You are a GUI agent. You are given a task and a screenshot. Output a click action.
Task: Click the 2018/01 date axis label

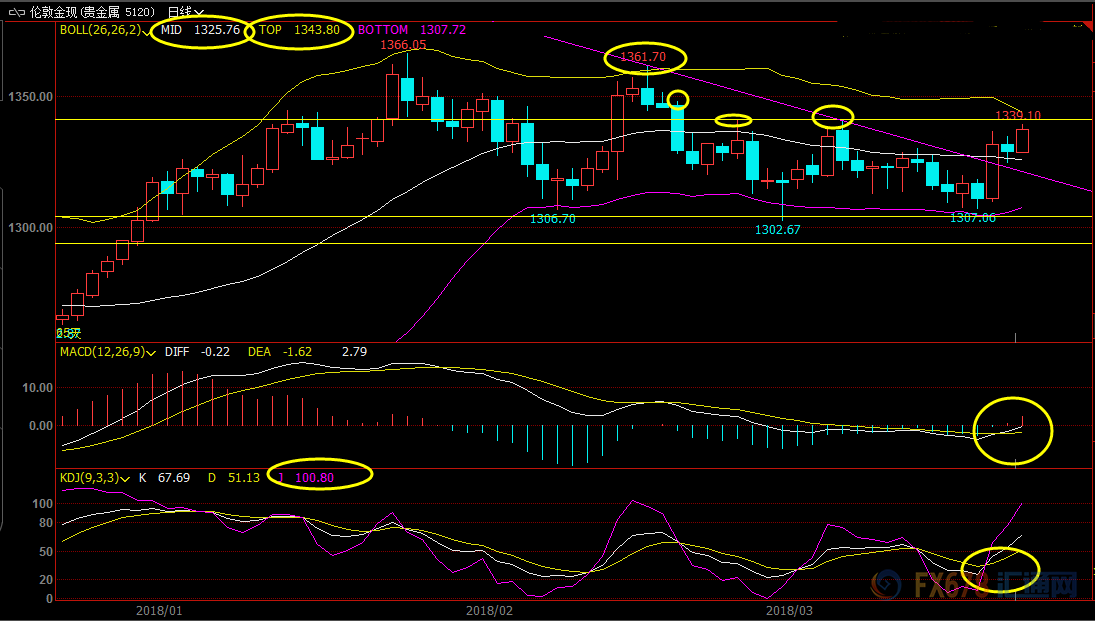click(x=159, y=611)
